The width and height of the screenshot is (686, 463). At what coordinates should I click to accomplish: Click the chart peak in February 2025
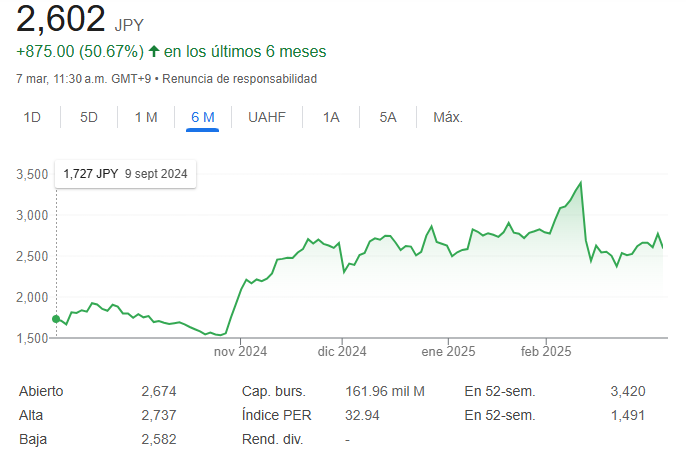[581, 182]
